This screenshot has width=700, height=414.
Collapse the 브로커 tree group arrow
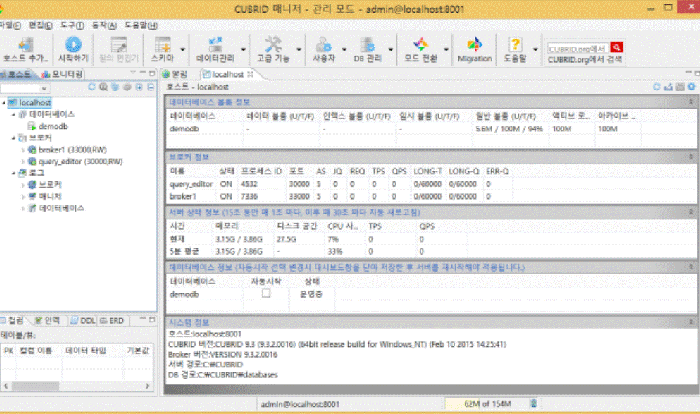(13, 138)
